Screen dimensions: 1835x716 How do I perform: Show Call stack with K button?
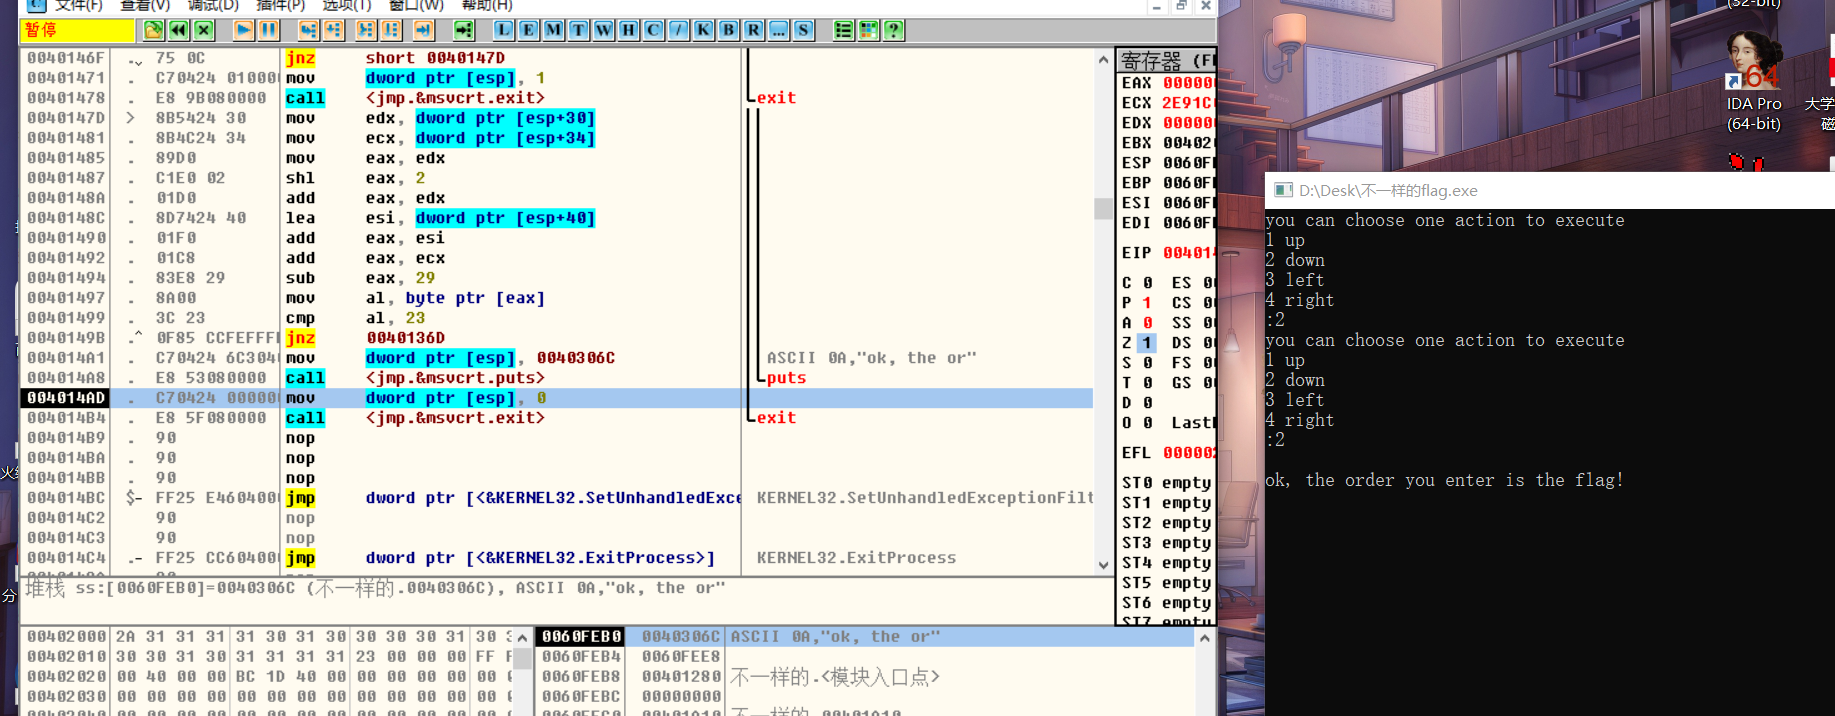[704, 30]
